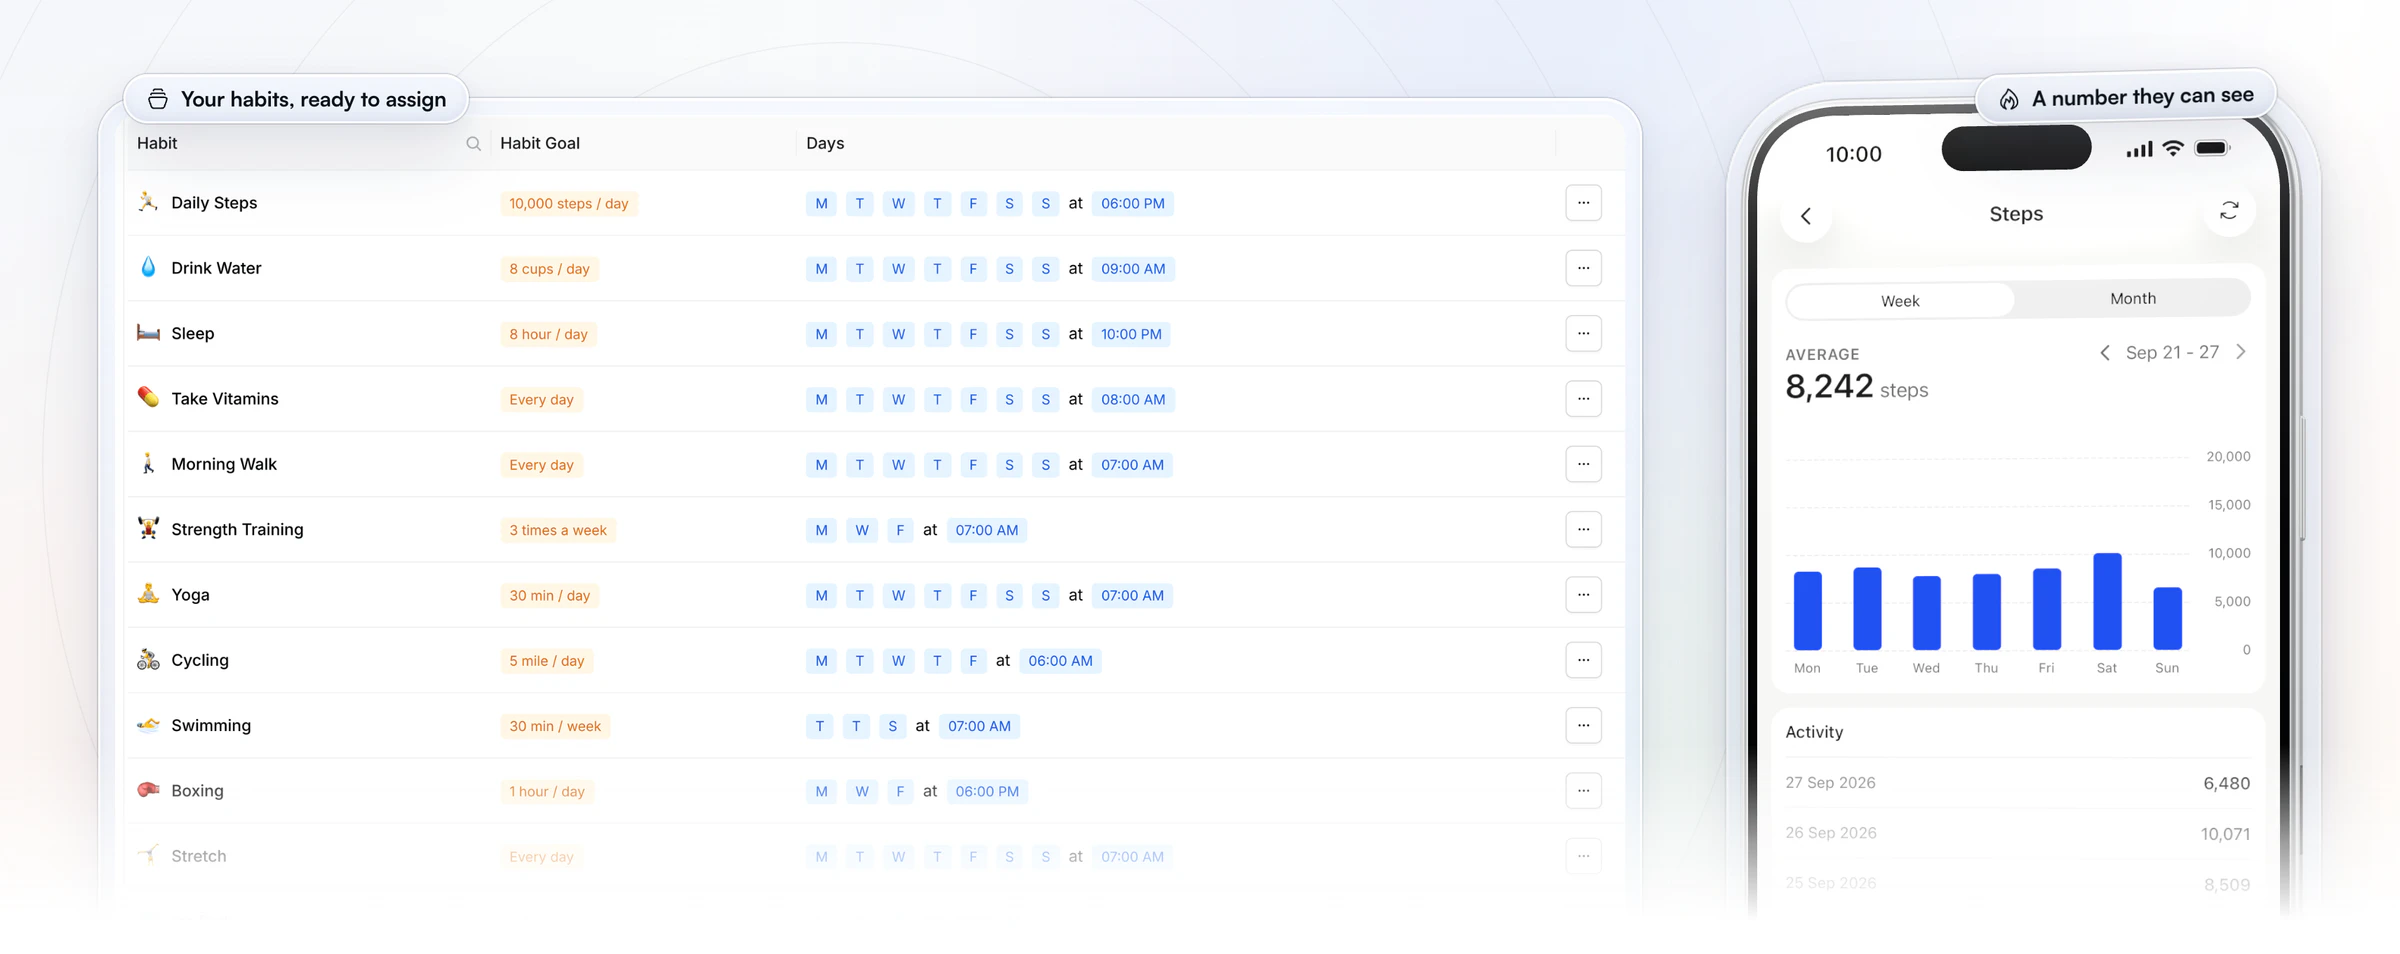Open the three-dot menu for Sleep row

pos(1583,333)
